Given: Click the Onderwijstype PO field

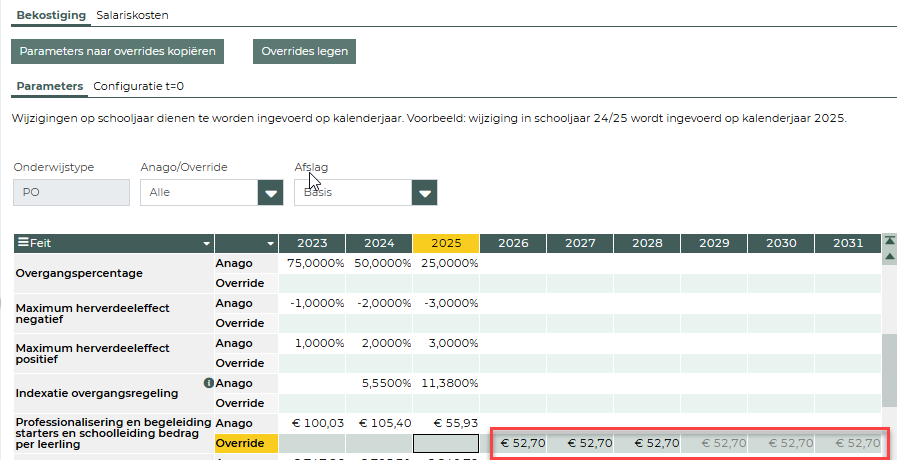Looking at the screenshot, I should click(72, 192).
